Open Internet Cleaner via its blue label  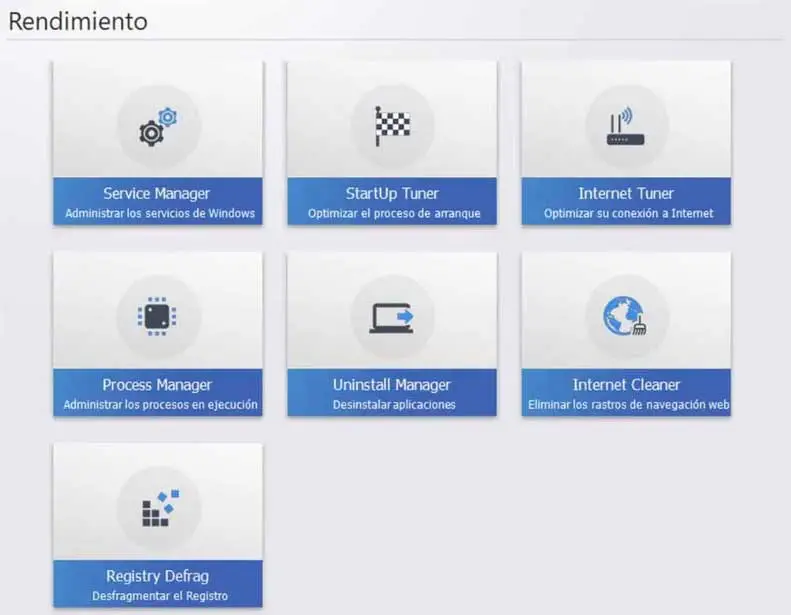tap(626, 393)
